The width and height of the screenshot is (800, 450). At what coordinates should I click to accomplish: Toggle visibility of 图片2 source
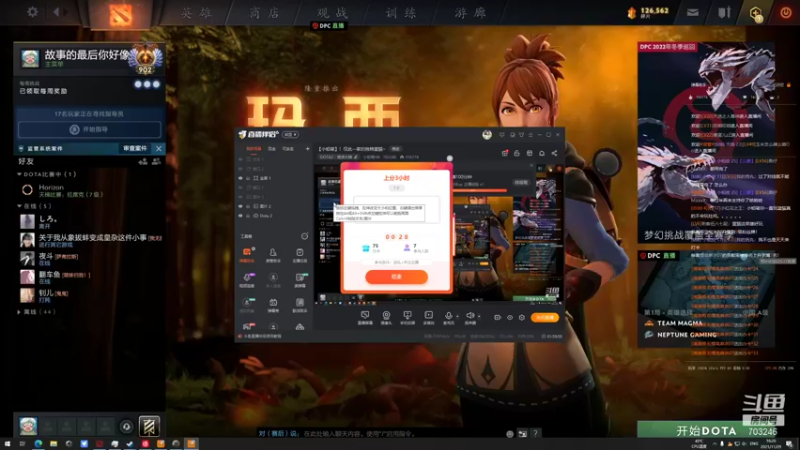click(x=241, y=206)
